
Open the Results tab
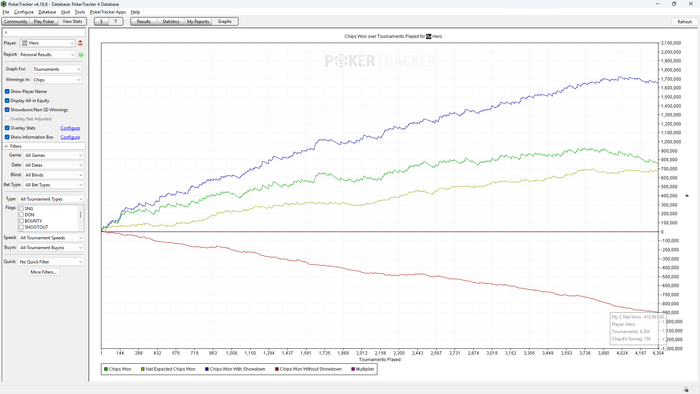pos(144,21)
